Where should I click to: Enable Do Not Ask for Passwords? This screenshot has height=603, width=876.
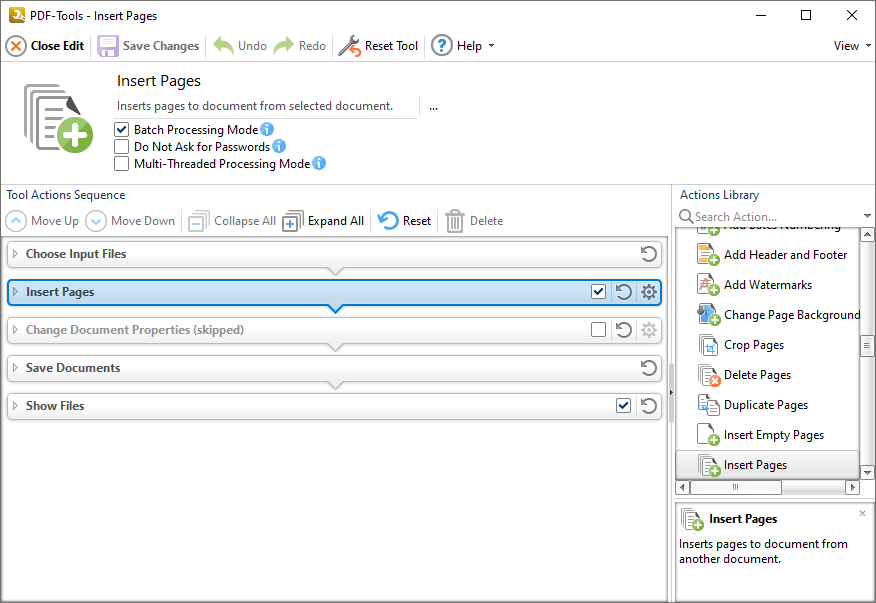[122, 146]
